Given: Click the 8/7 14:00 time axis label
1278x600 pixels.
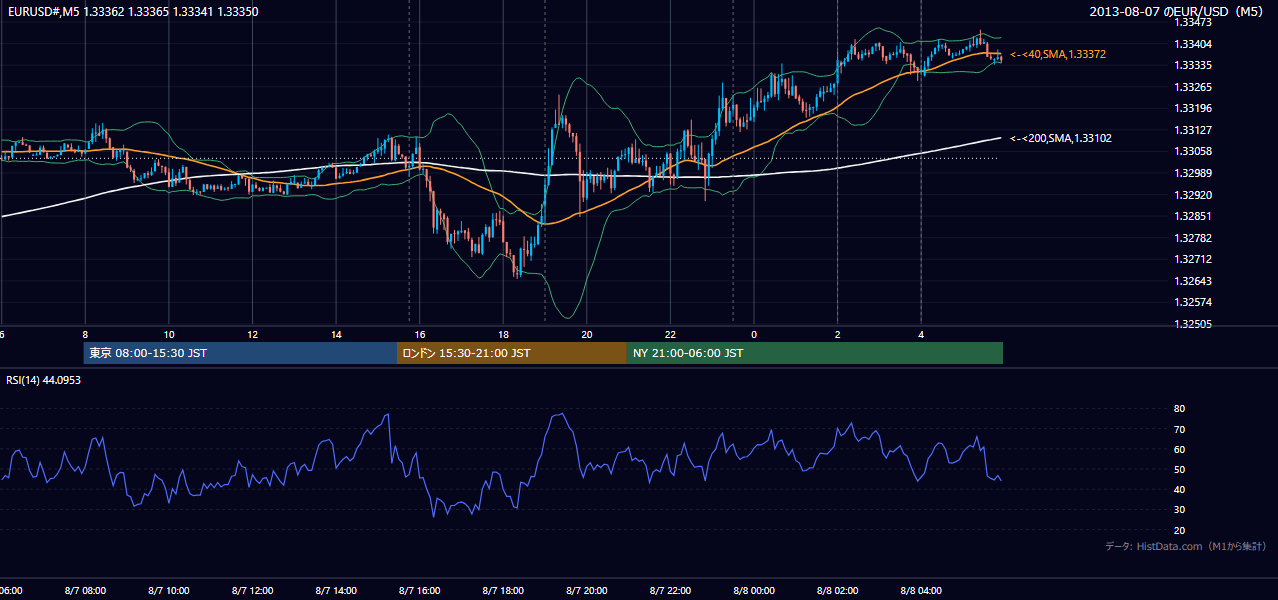Looking at the screenshot, I should tap(336, 590).
